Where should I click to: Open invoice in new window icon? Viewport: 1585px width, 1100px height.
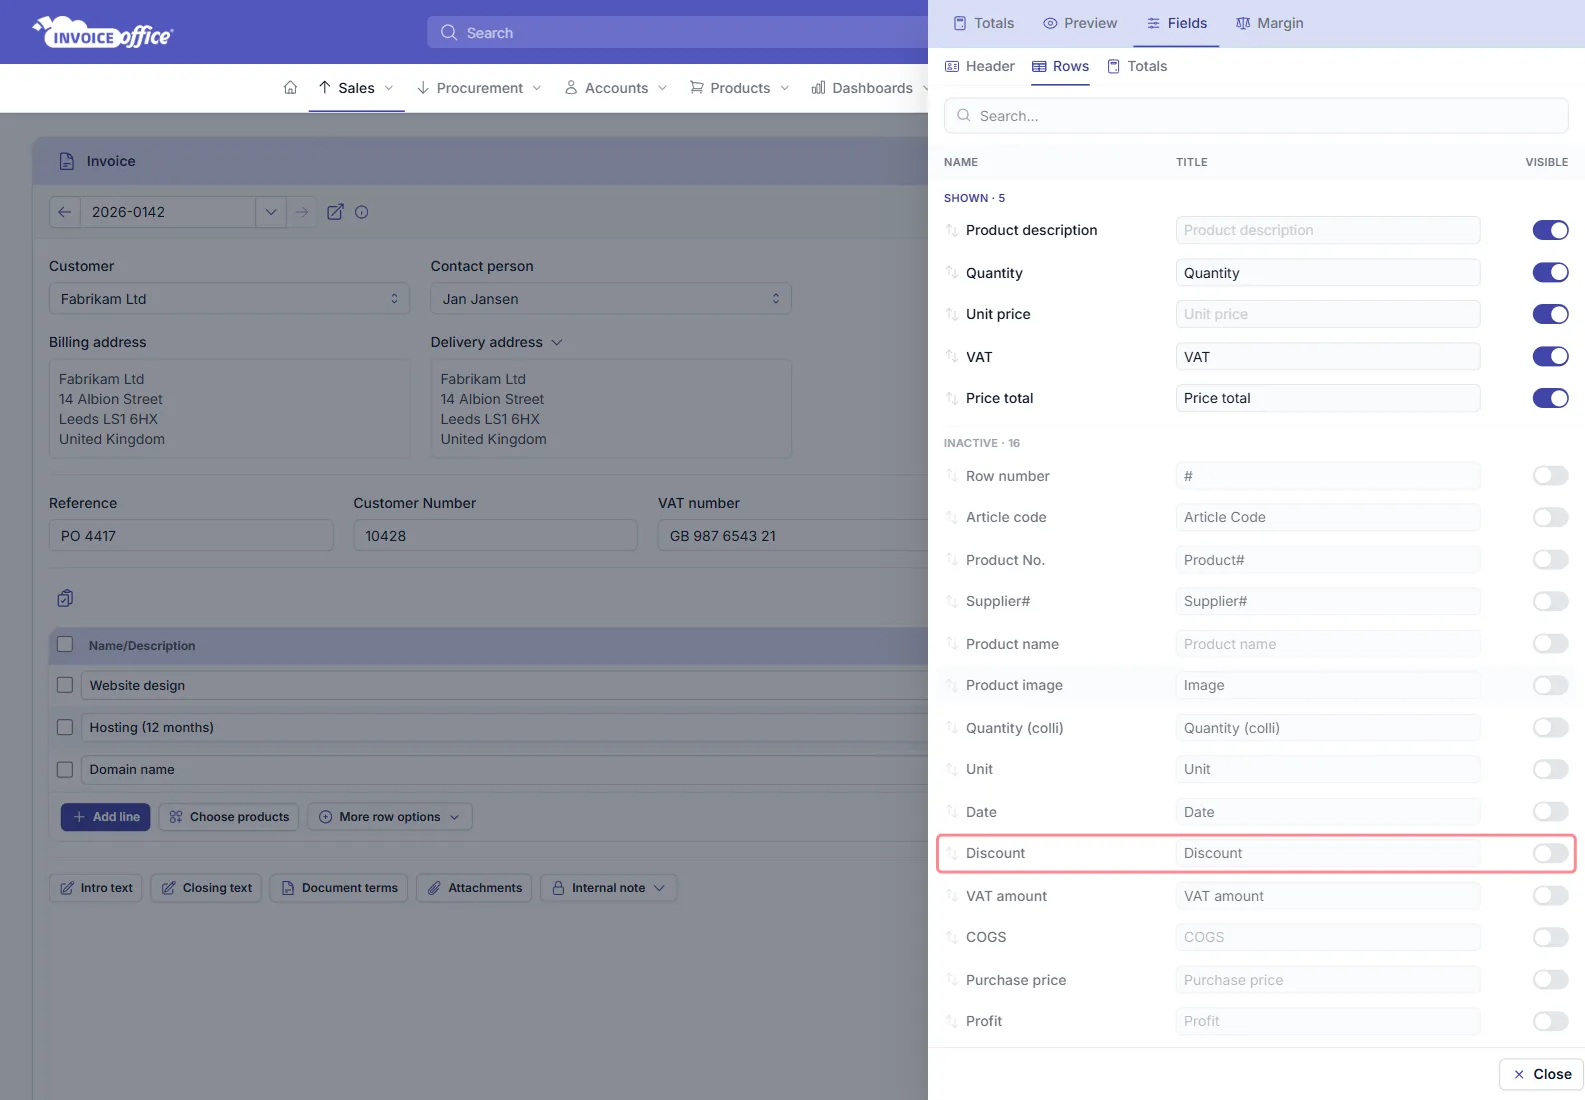pos(335,212)
